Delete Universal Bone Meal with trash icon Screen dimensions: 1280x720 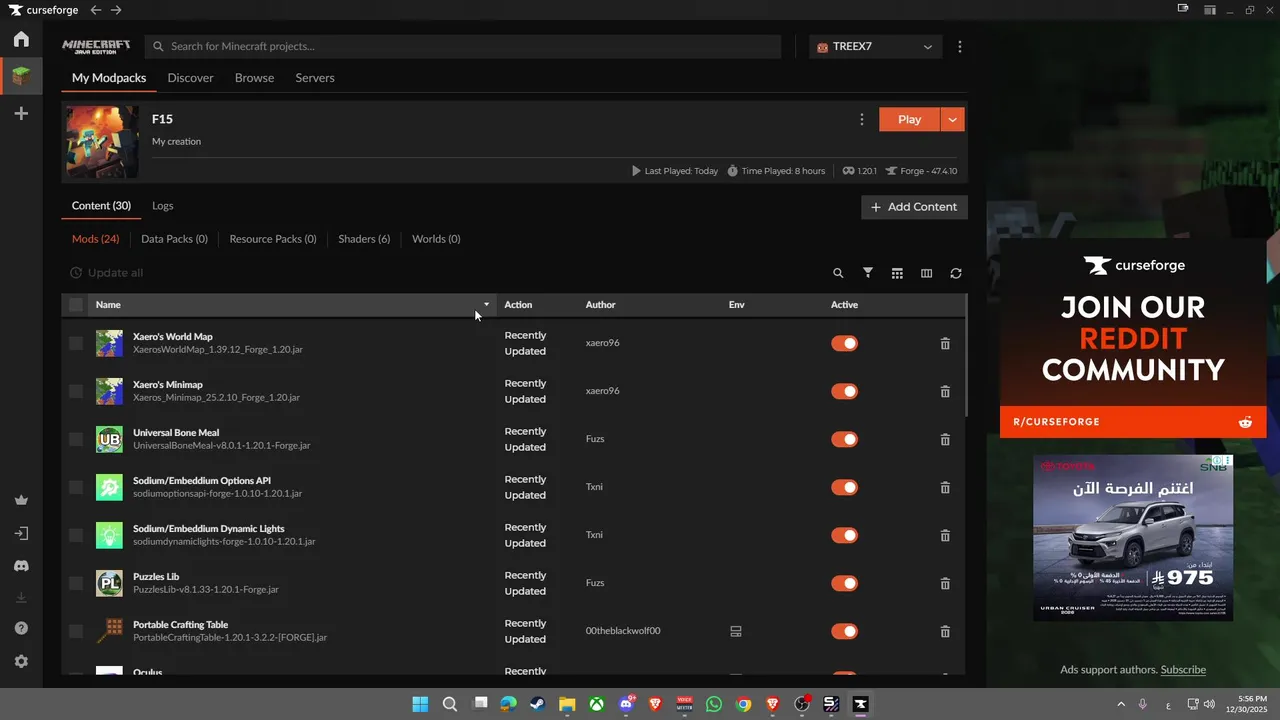pyautogui.click(x=945, y=439)
